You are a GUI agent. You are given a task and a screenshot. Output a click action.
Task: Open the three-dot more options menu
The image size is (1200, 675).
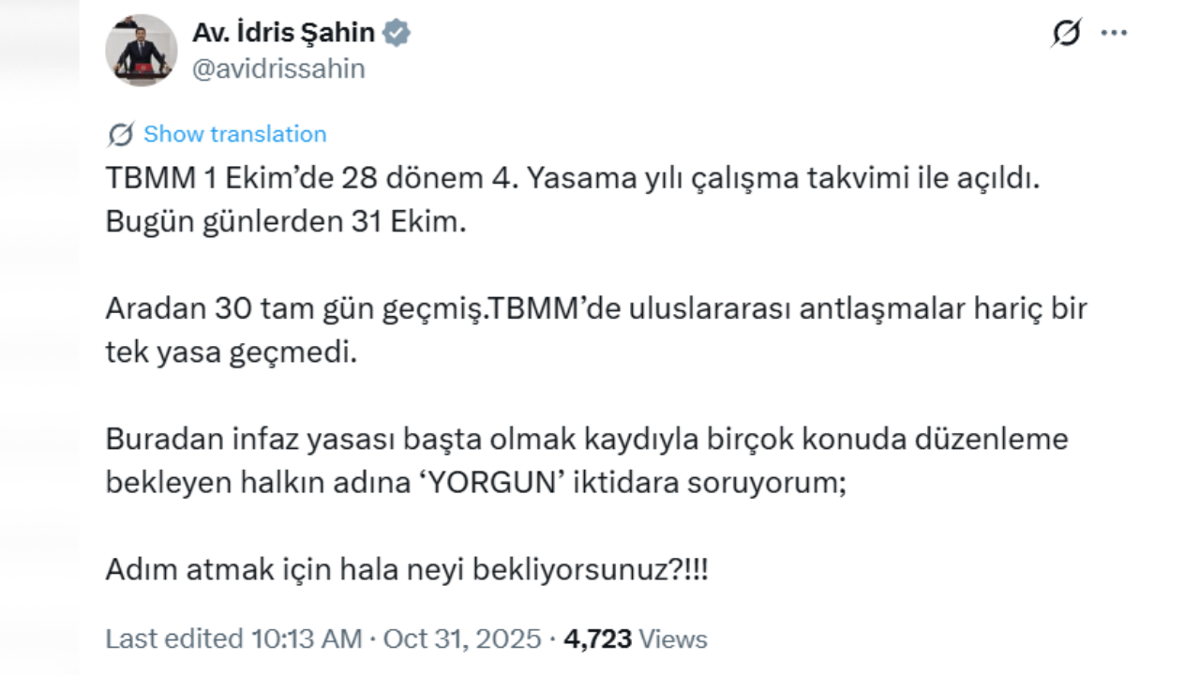1114,33
